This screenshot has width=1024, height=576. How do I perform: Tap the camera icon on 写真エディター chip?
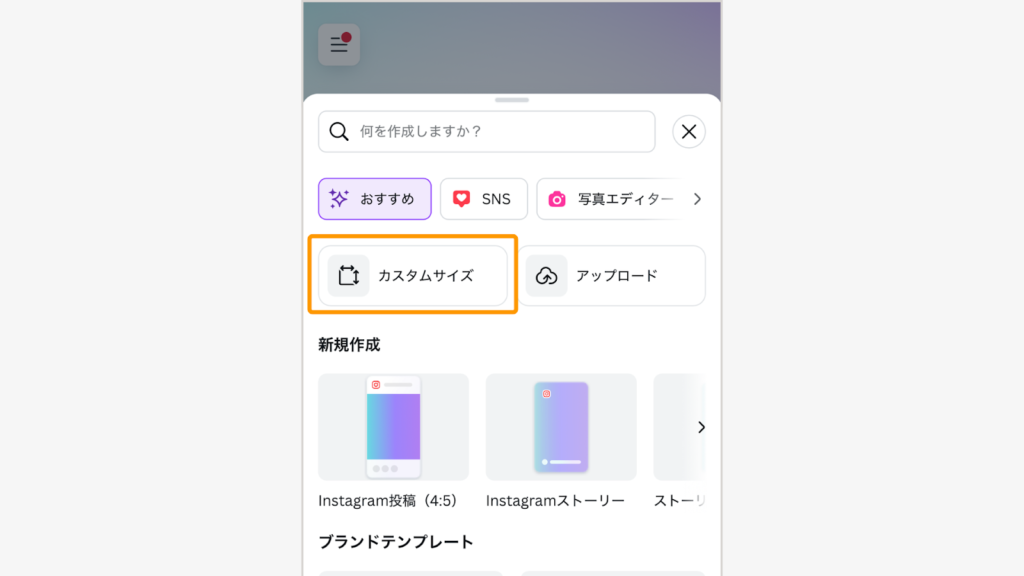point(559,198)
